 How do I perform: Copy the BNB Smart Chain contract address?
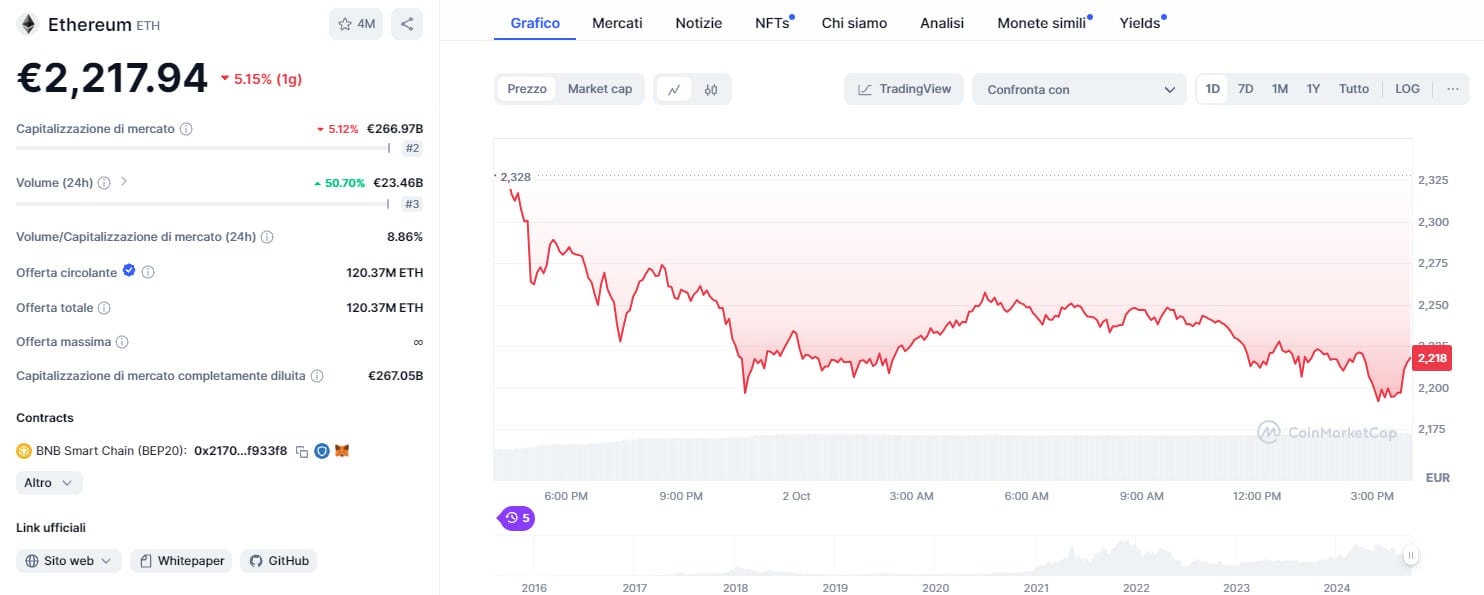point(301,451)
